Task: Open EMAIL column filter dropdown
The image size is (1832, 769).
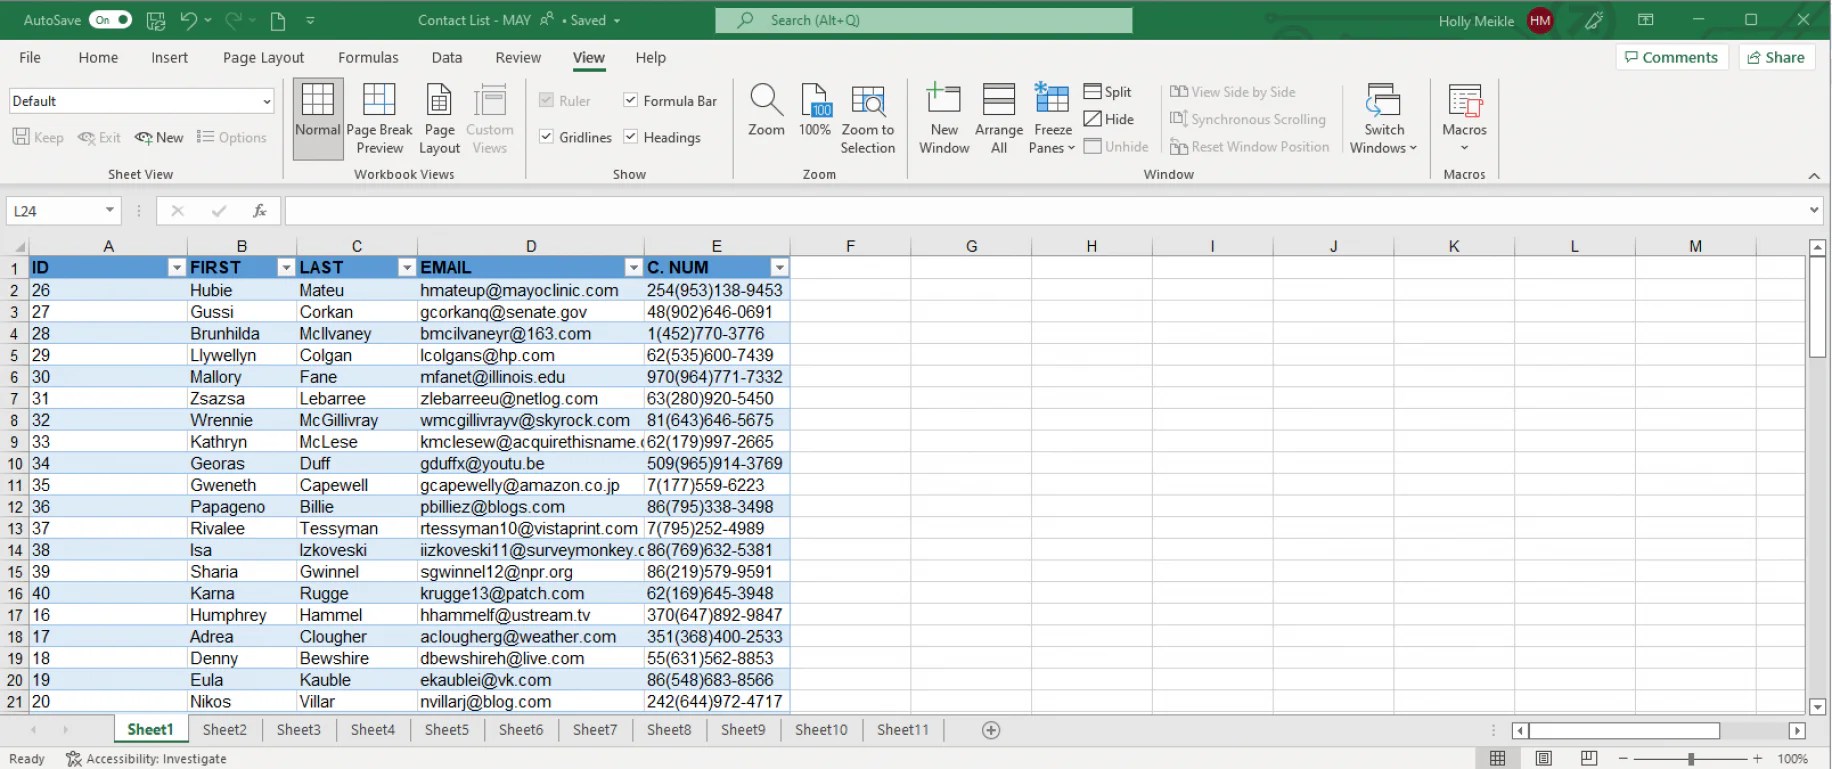Action: (x=633, y=268)
